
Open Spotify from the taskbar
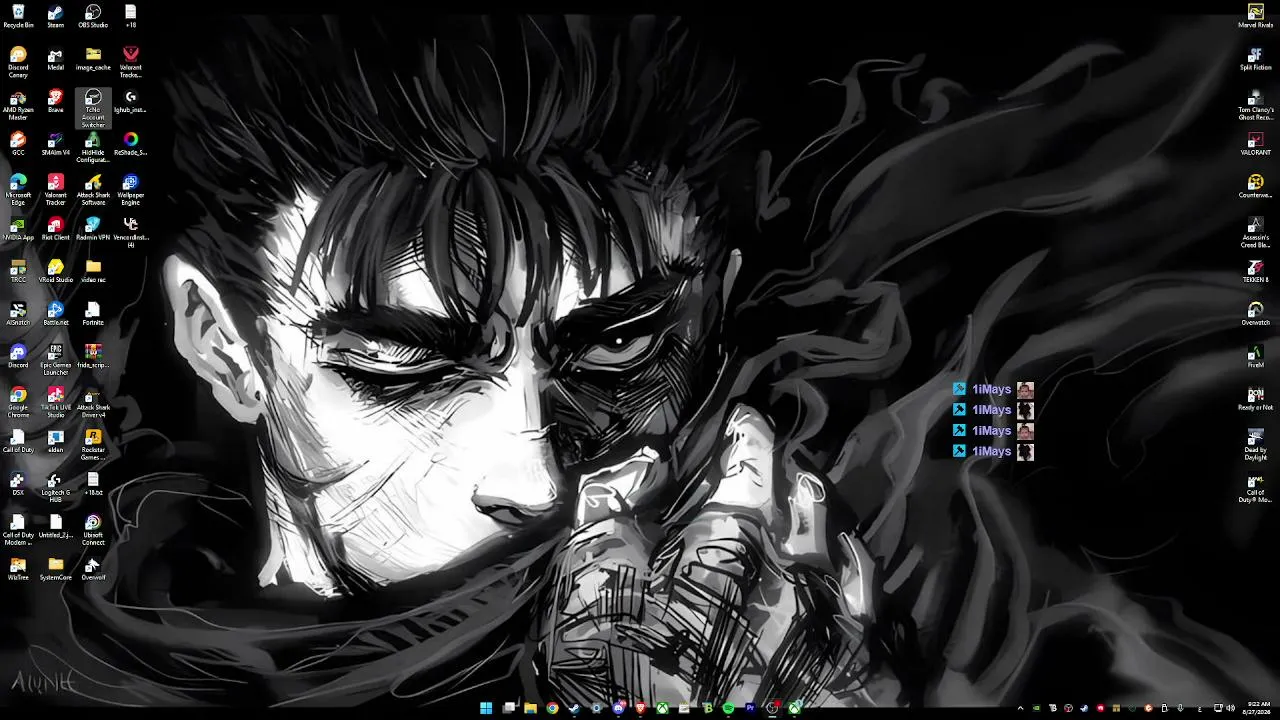[x=728, y=708]
